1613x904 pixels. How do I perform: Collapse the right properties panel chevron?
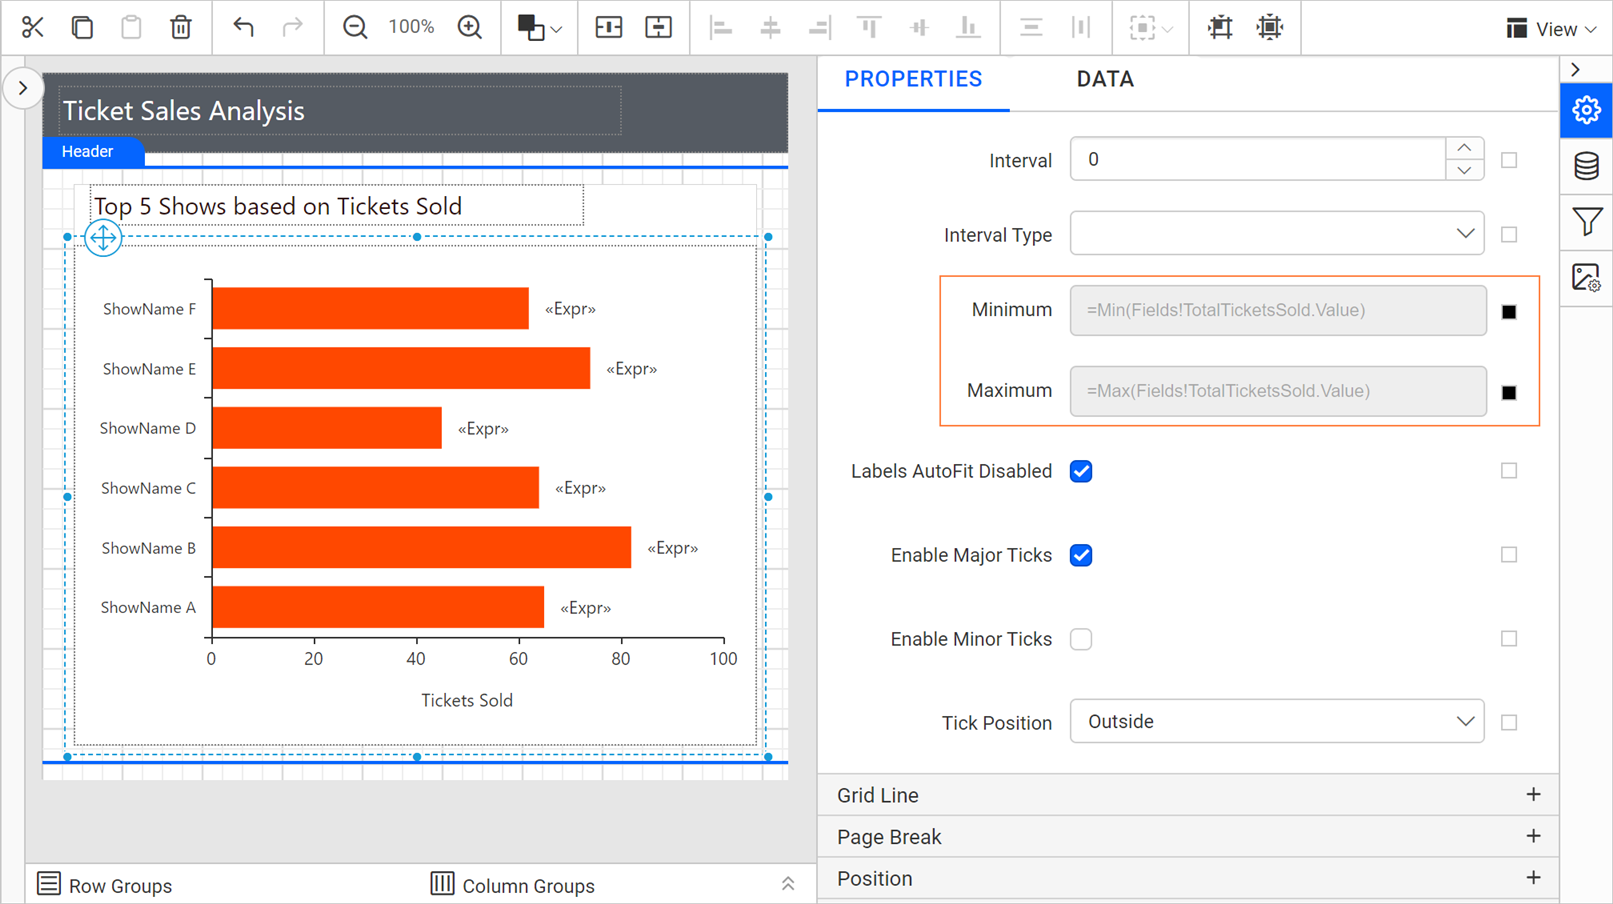1576,70
